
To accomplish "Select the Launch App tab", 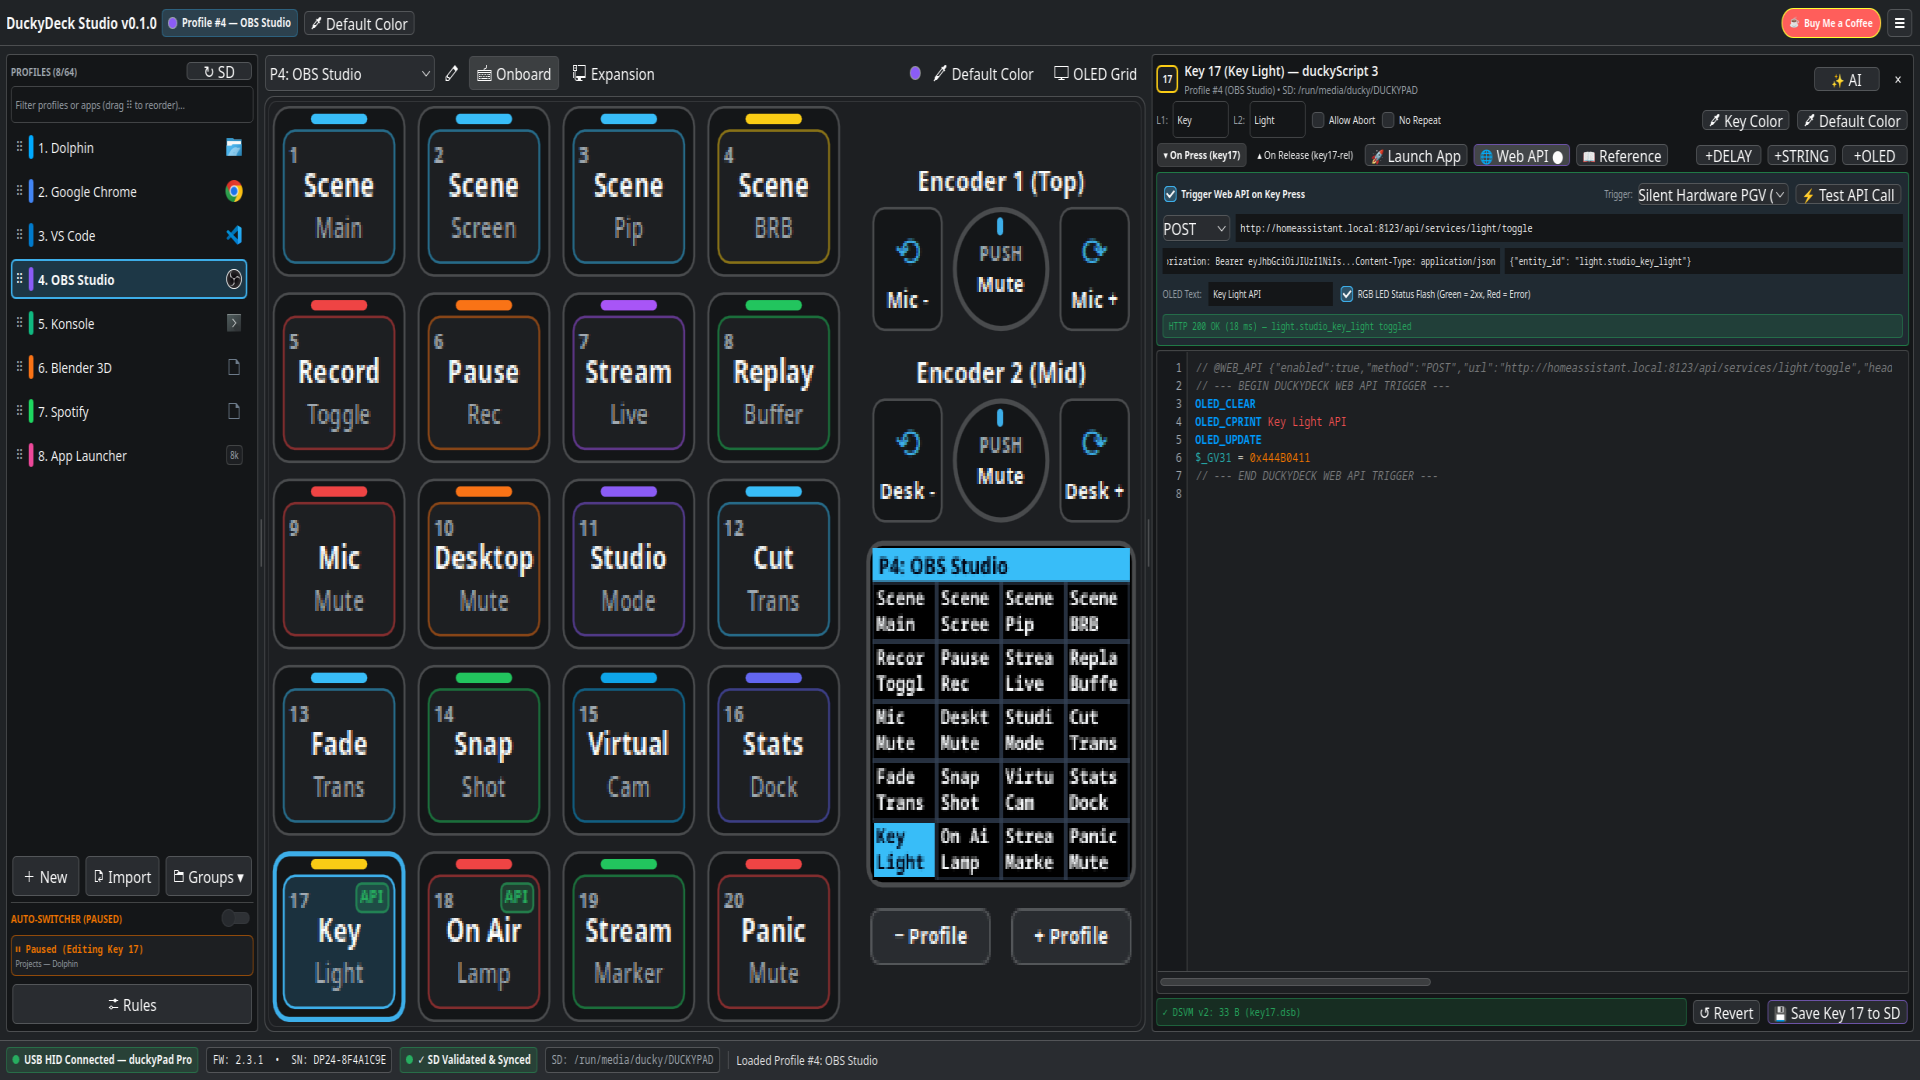I will [1416, 156].
